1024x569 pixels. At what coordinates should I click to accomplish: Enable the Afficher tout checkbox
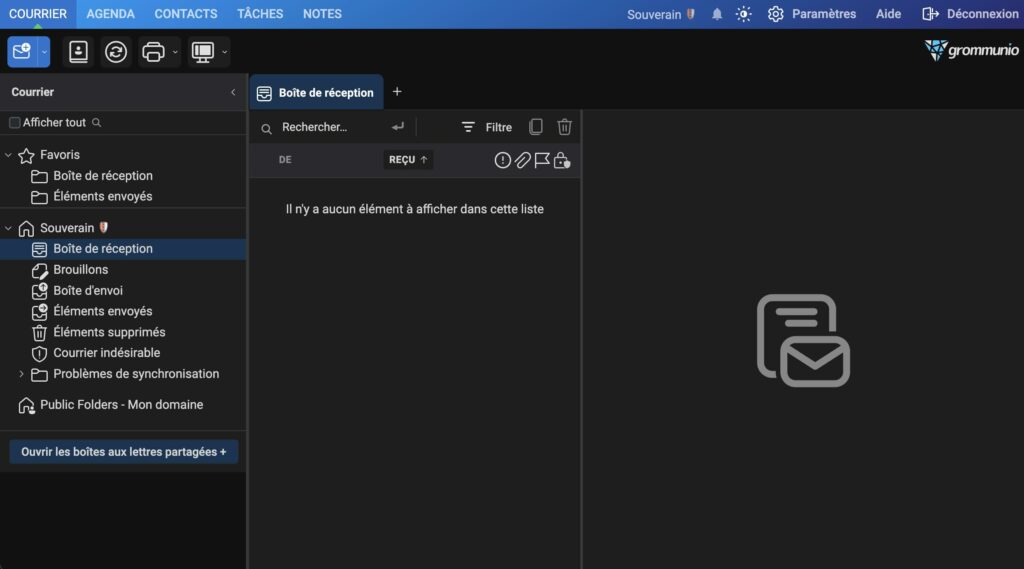pos(14,123)
